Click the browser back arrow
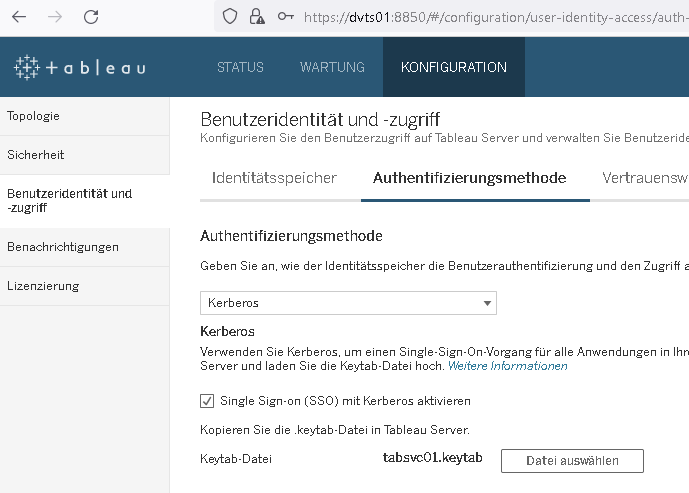 pos(19,16)
